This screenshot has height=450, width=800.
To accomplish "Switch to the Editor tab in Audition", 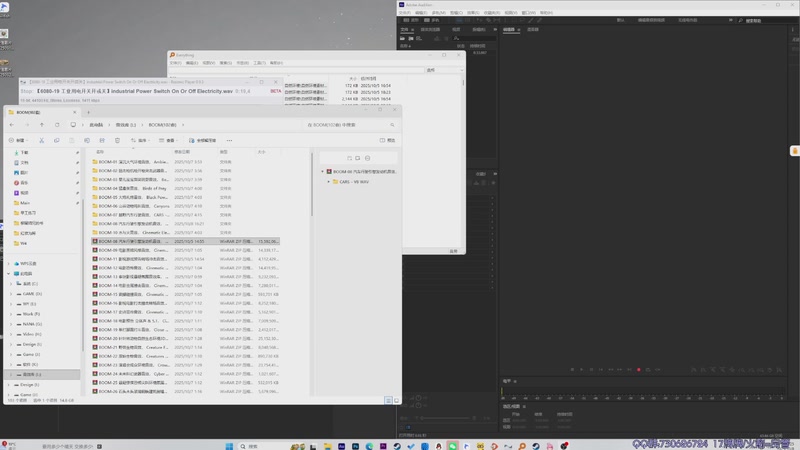I will pos(509,29).
